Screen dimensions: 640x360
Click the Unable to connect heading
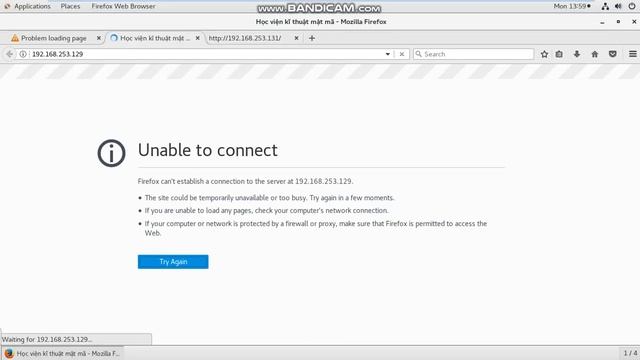point(208,150)
